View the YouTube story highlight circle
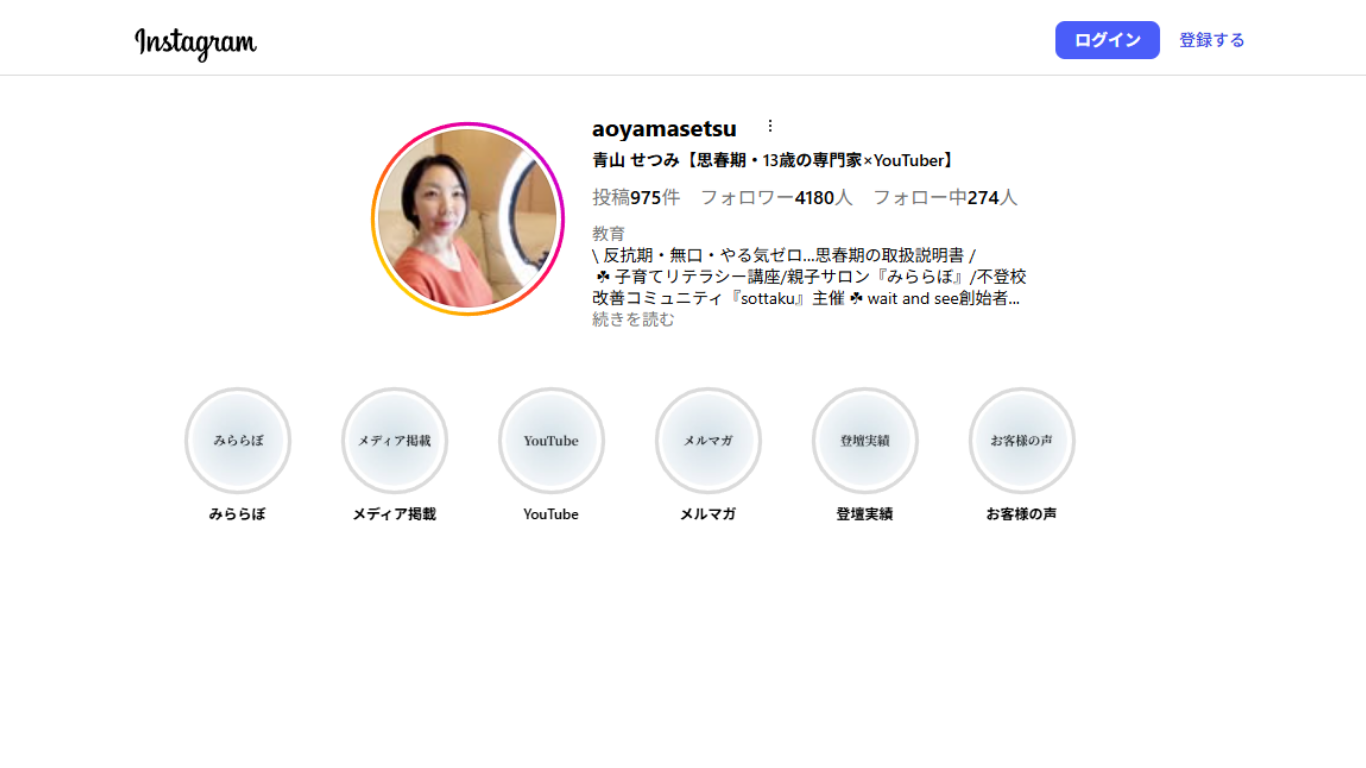The width and height of the screenshot is (1366, 768). pos(551,440)
